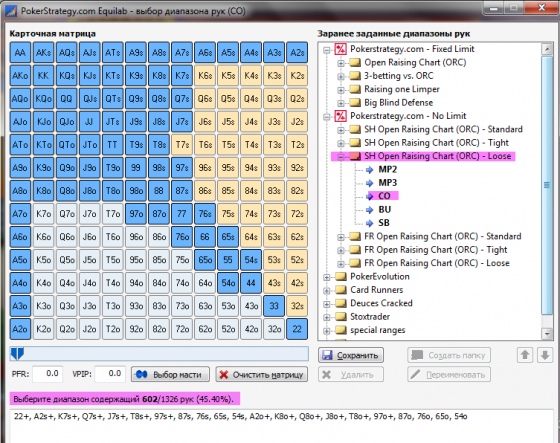Click the Сохранить save button
The width and height of the screenshot is (560, 443).
[x=351, y=355]
